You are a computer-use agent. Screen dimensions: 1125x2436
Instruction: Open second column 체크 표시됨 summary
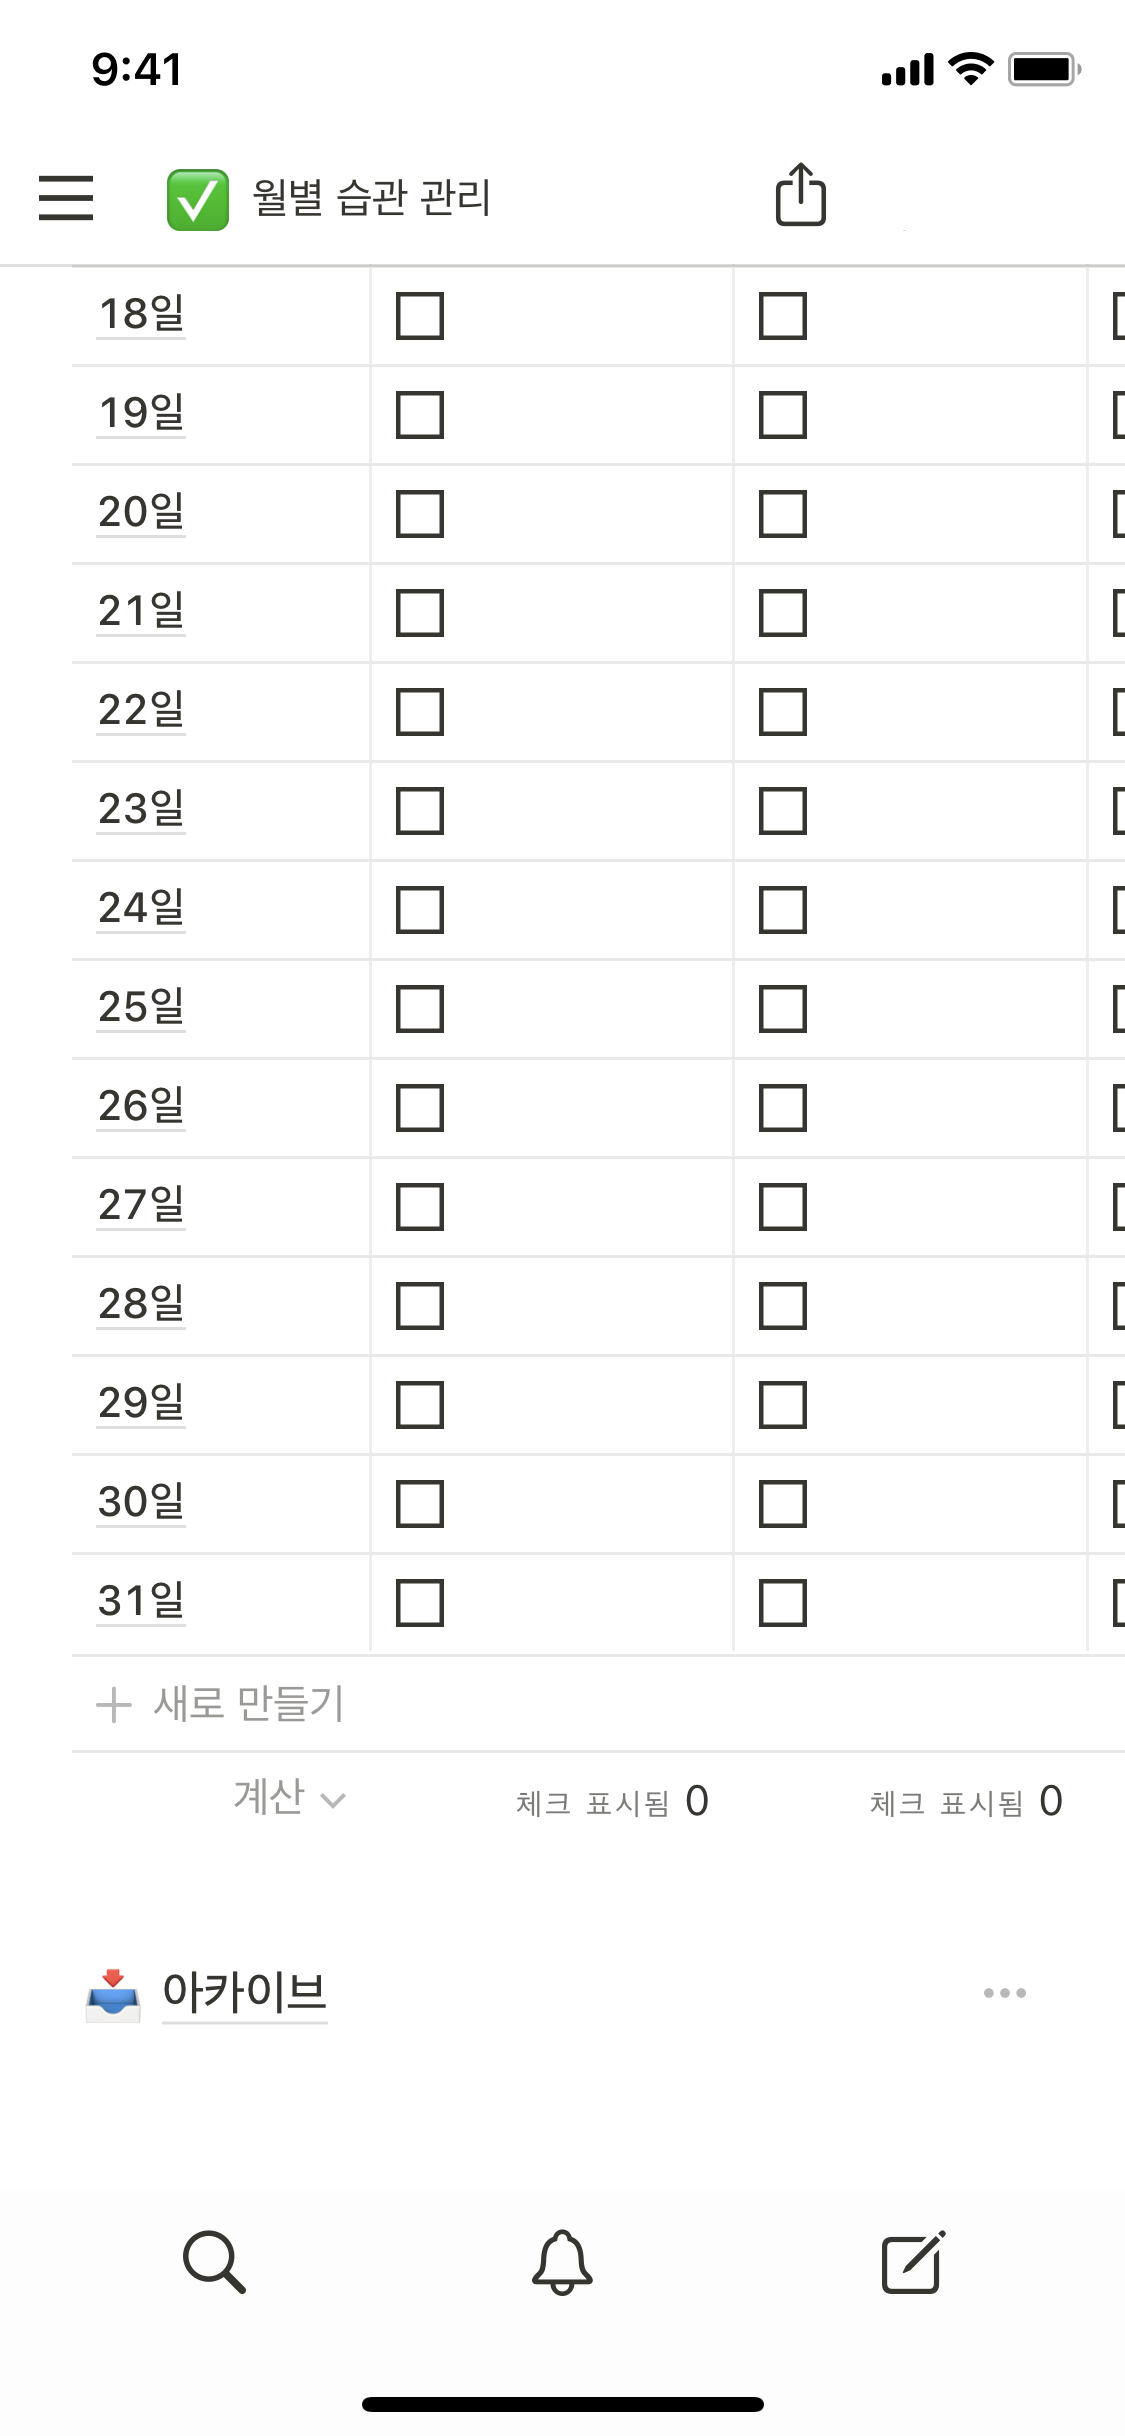965,1802
